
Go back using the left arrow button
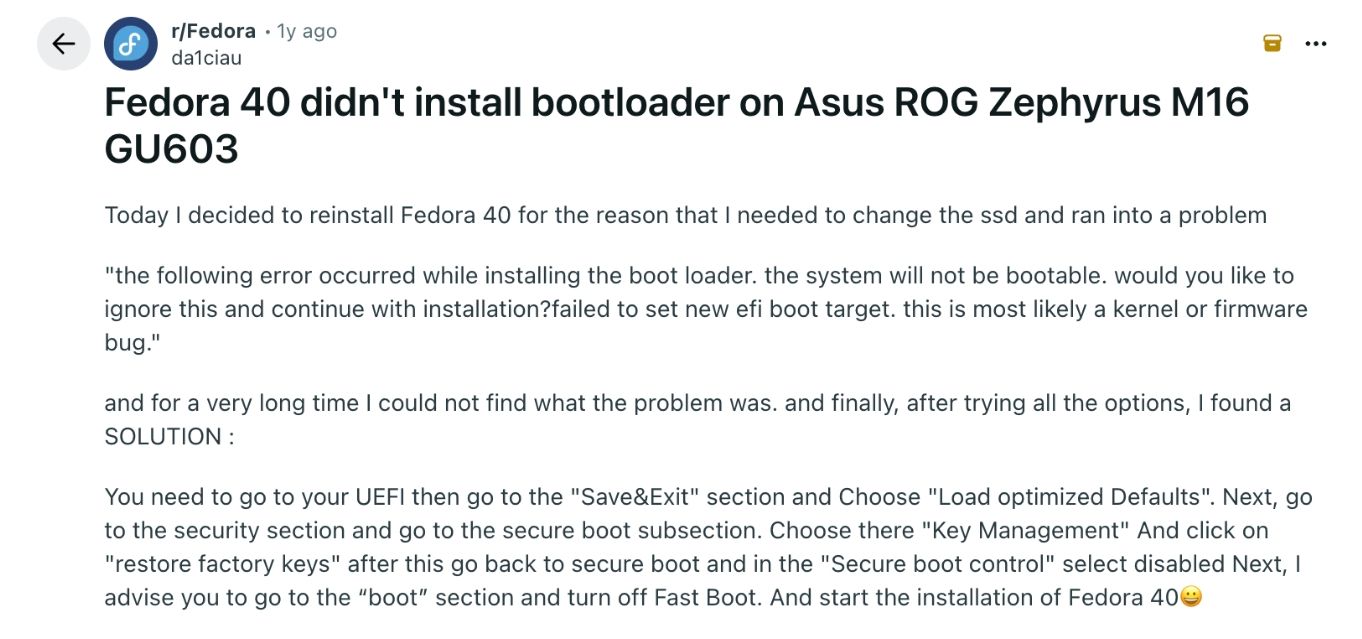pos(63,44)
